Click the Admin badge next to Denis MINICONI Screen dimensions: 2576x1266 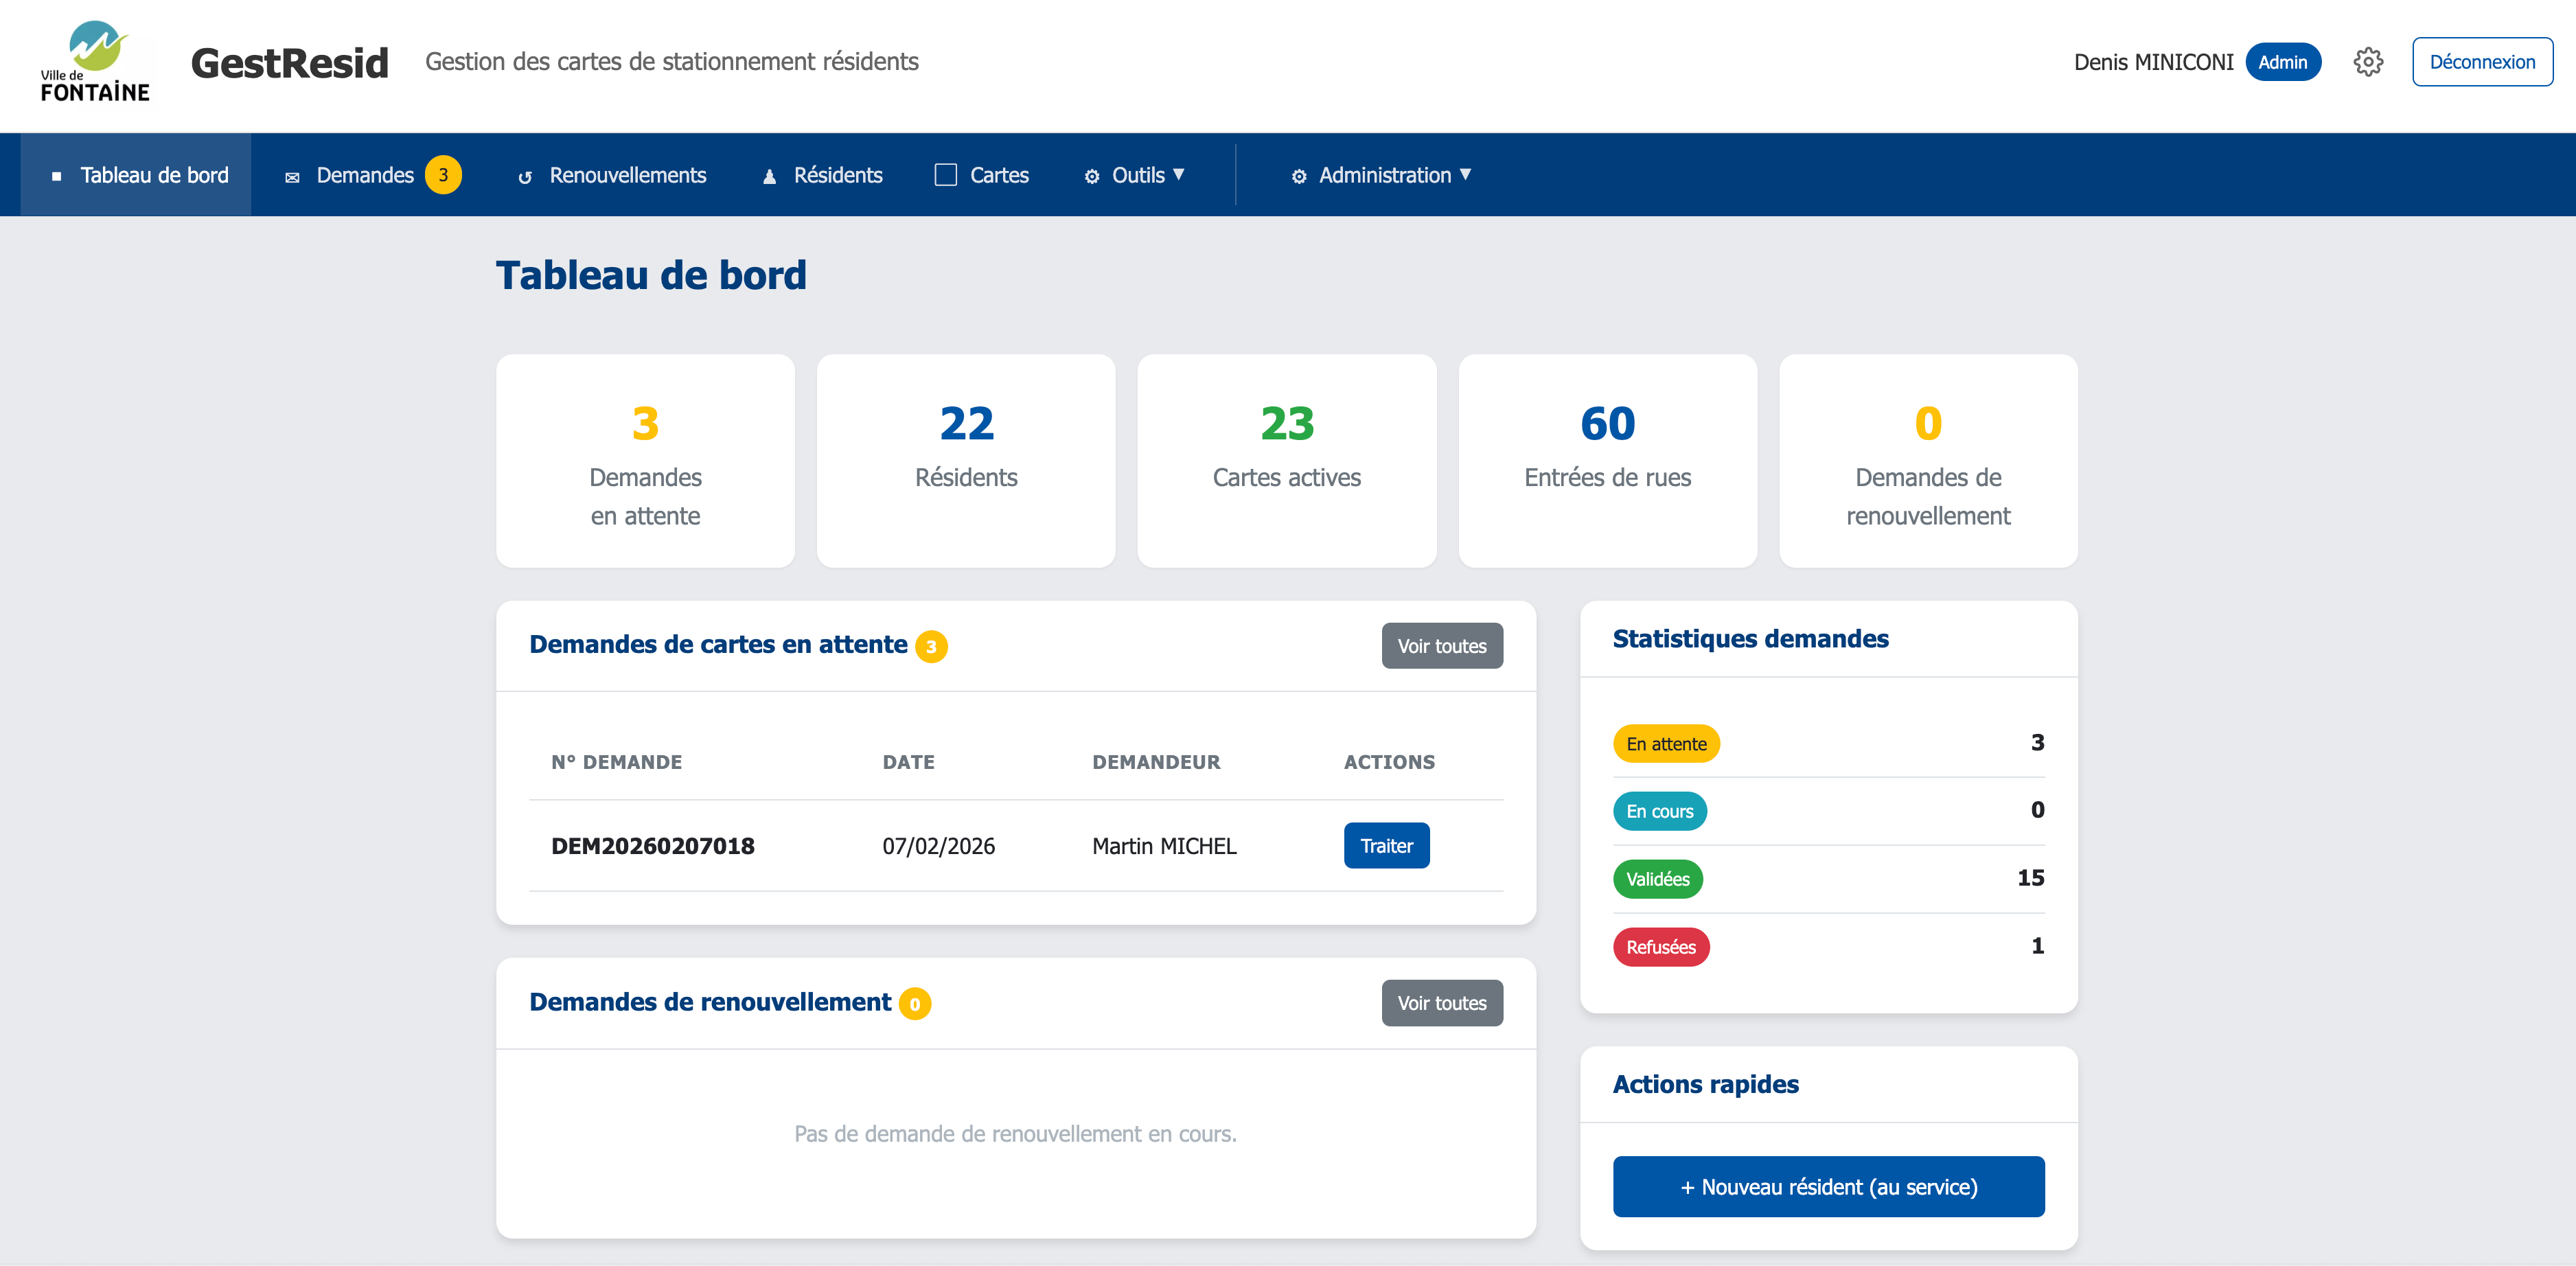click(x=2283, y=61)
